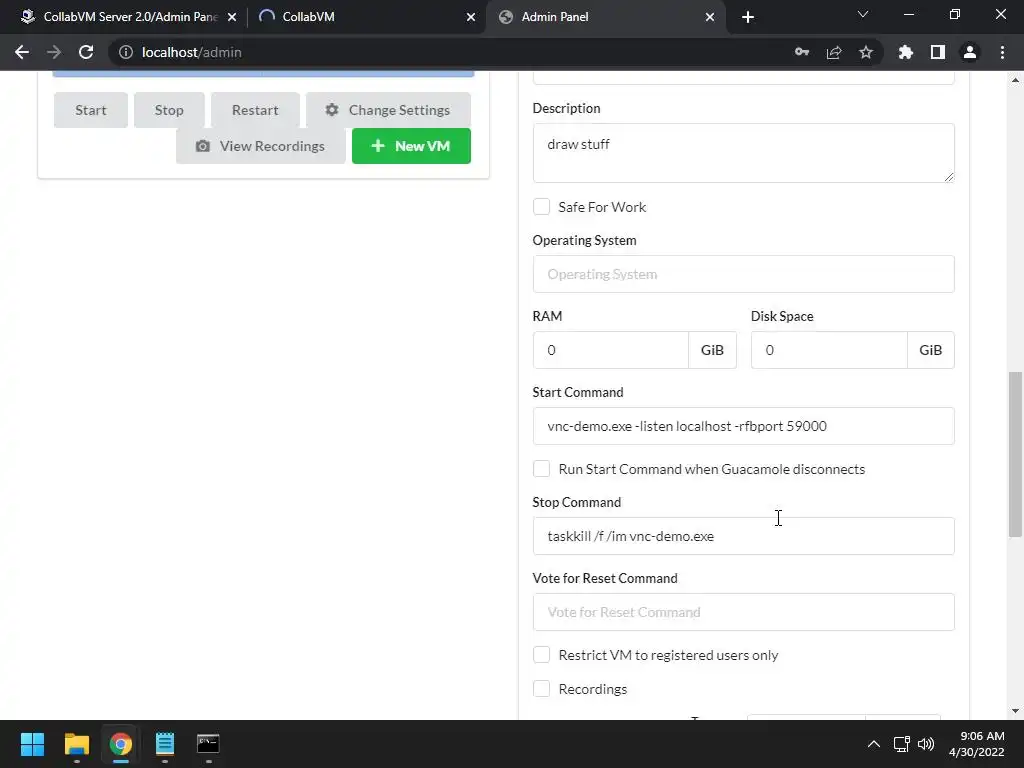Open the network tray icon

[x=902, y=744]
